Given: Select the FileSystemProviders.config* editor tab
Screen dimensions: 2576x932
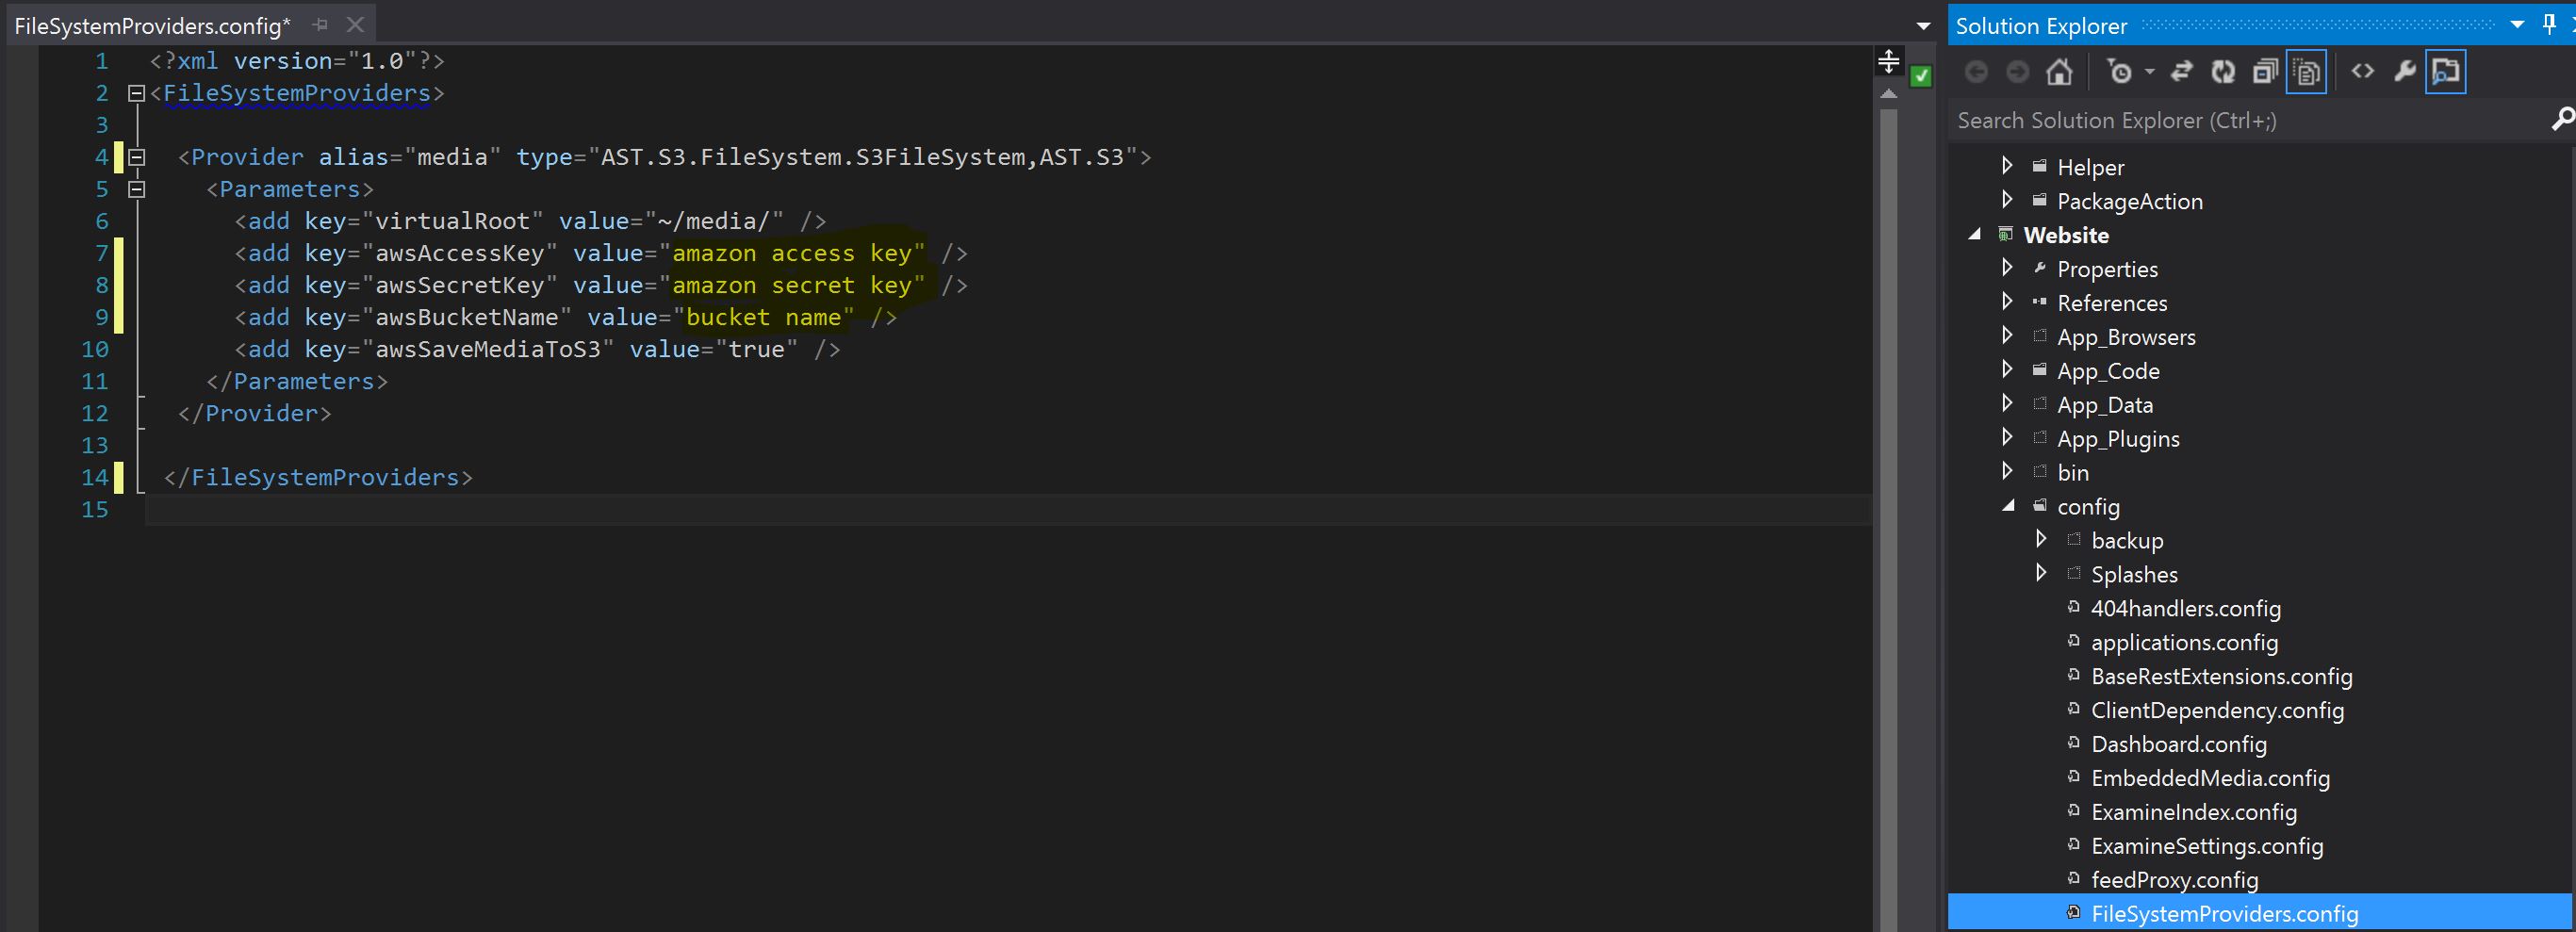Looking at the screenshot, I should [x=152, y=26].
